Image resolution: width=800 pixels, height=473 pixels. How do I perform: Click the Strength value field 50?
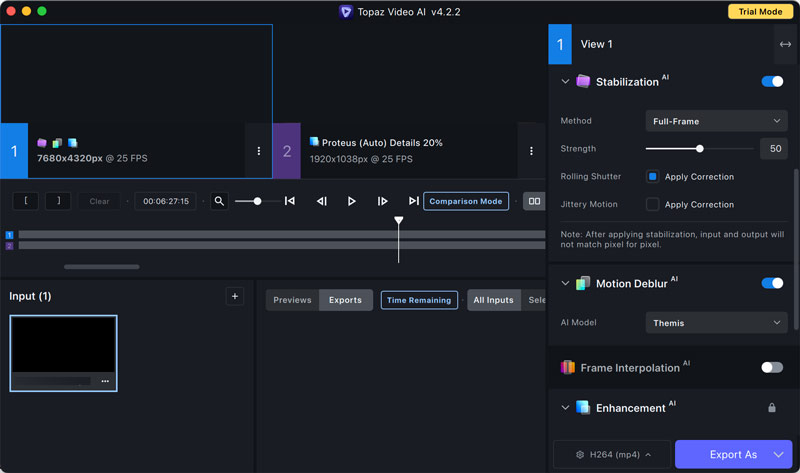[x=775, y=148]
